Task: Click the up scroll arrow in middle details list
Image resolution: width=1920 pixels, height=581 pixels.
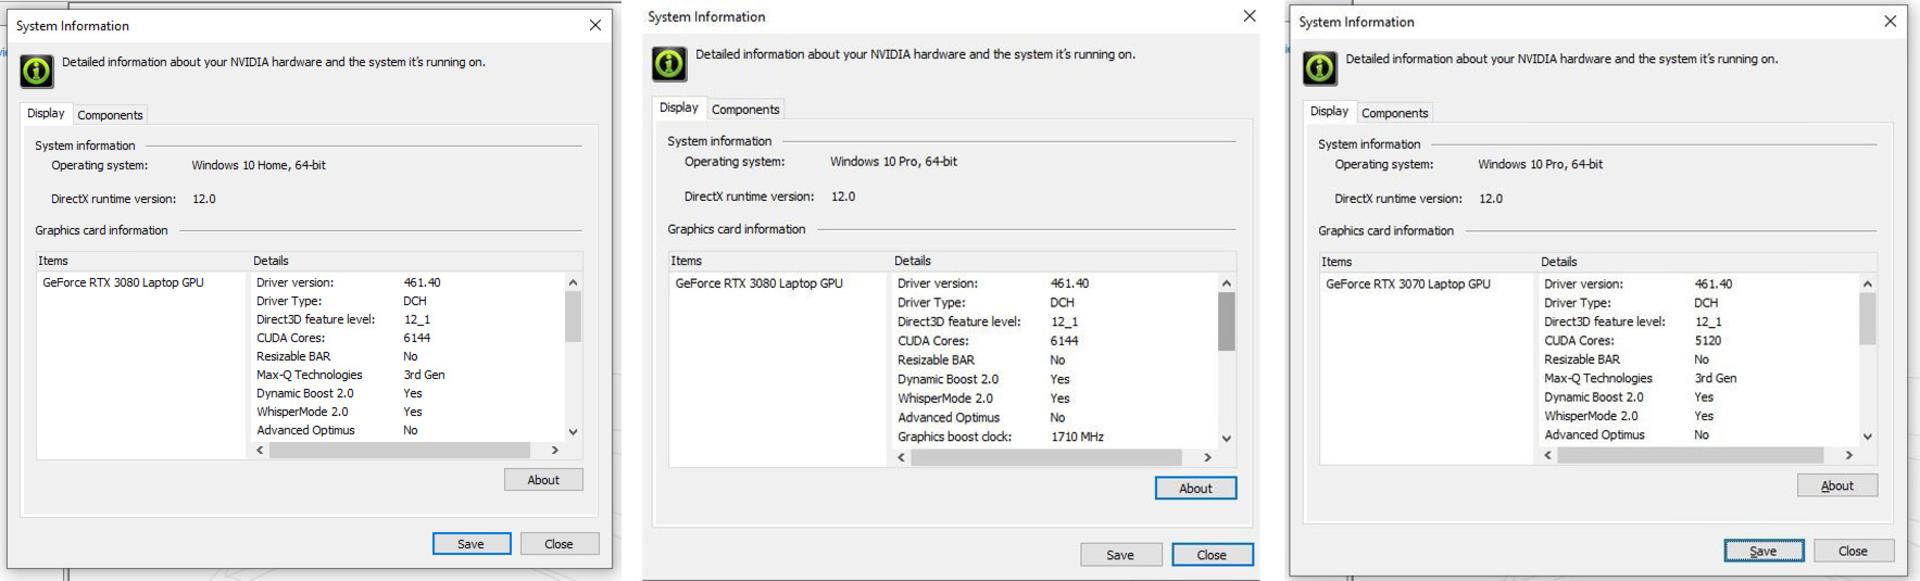Action: (x=1226, y=283)
